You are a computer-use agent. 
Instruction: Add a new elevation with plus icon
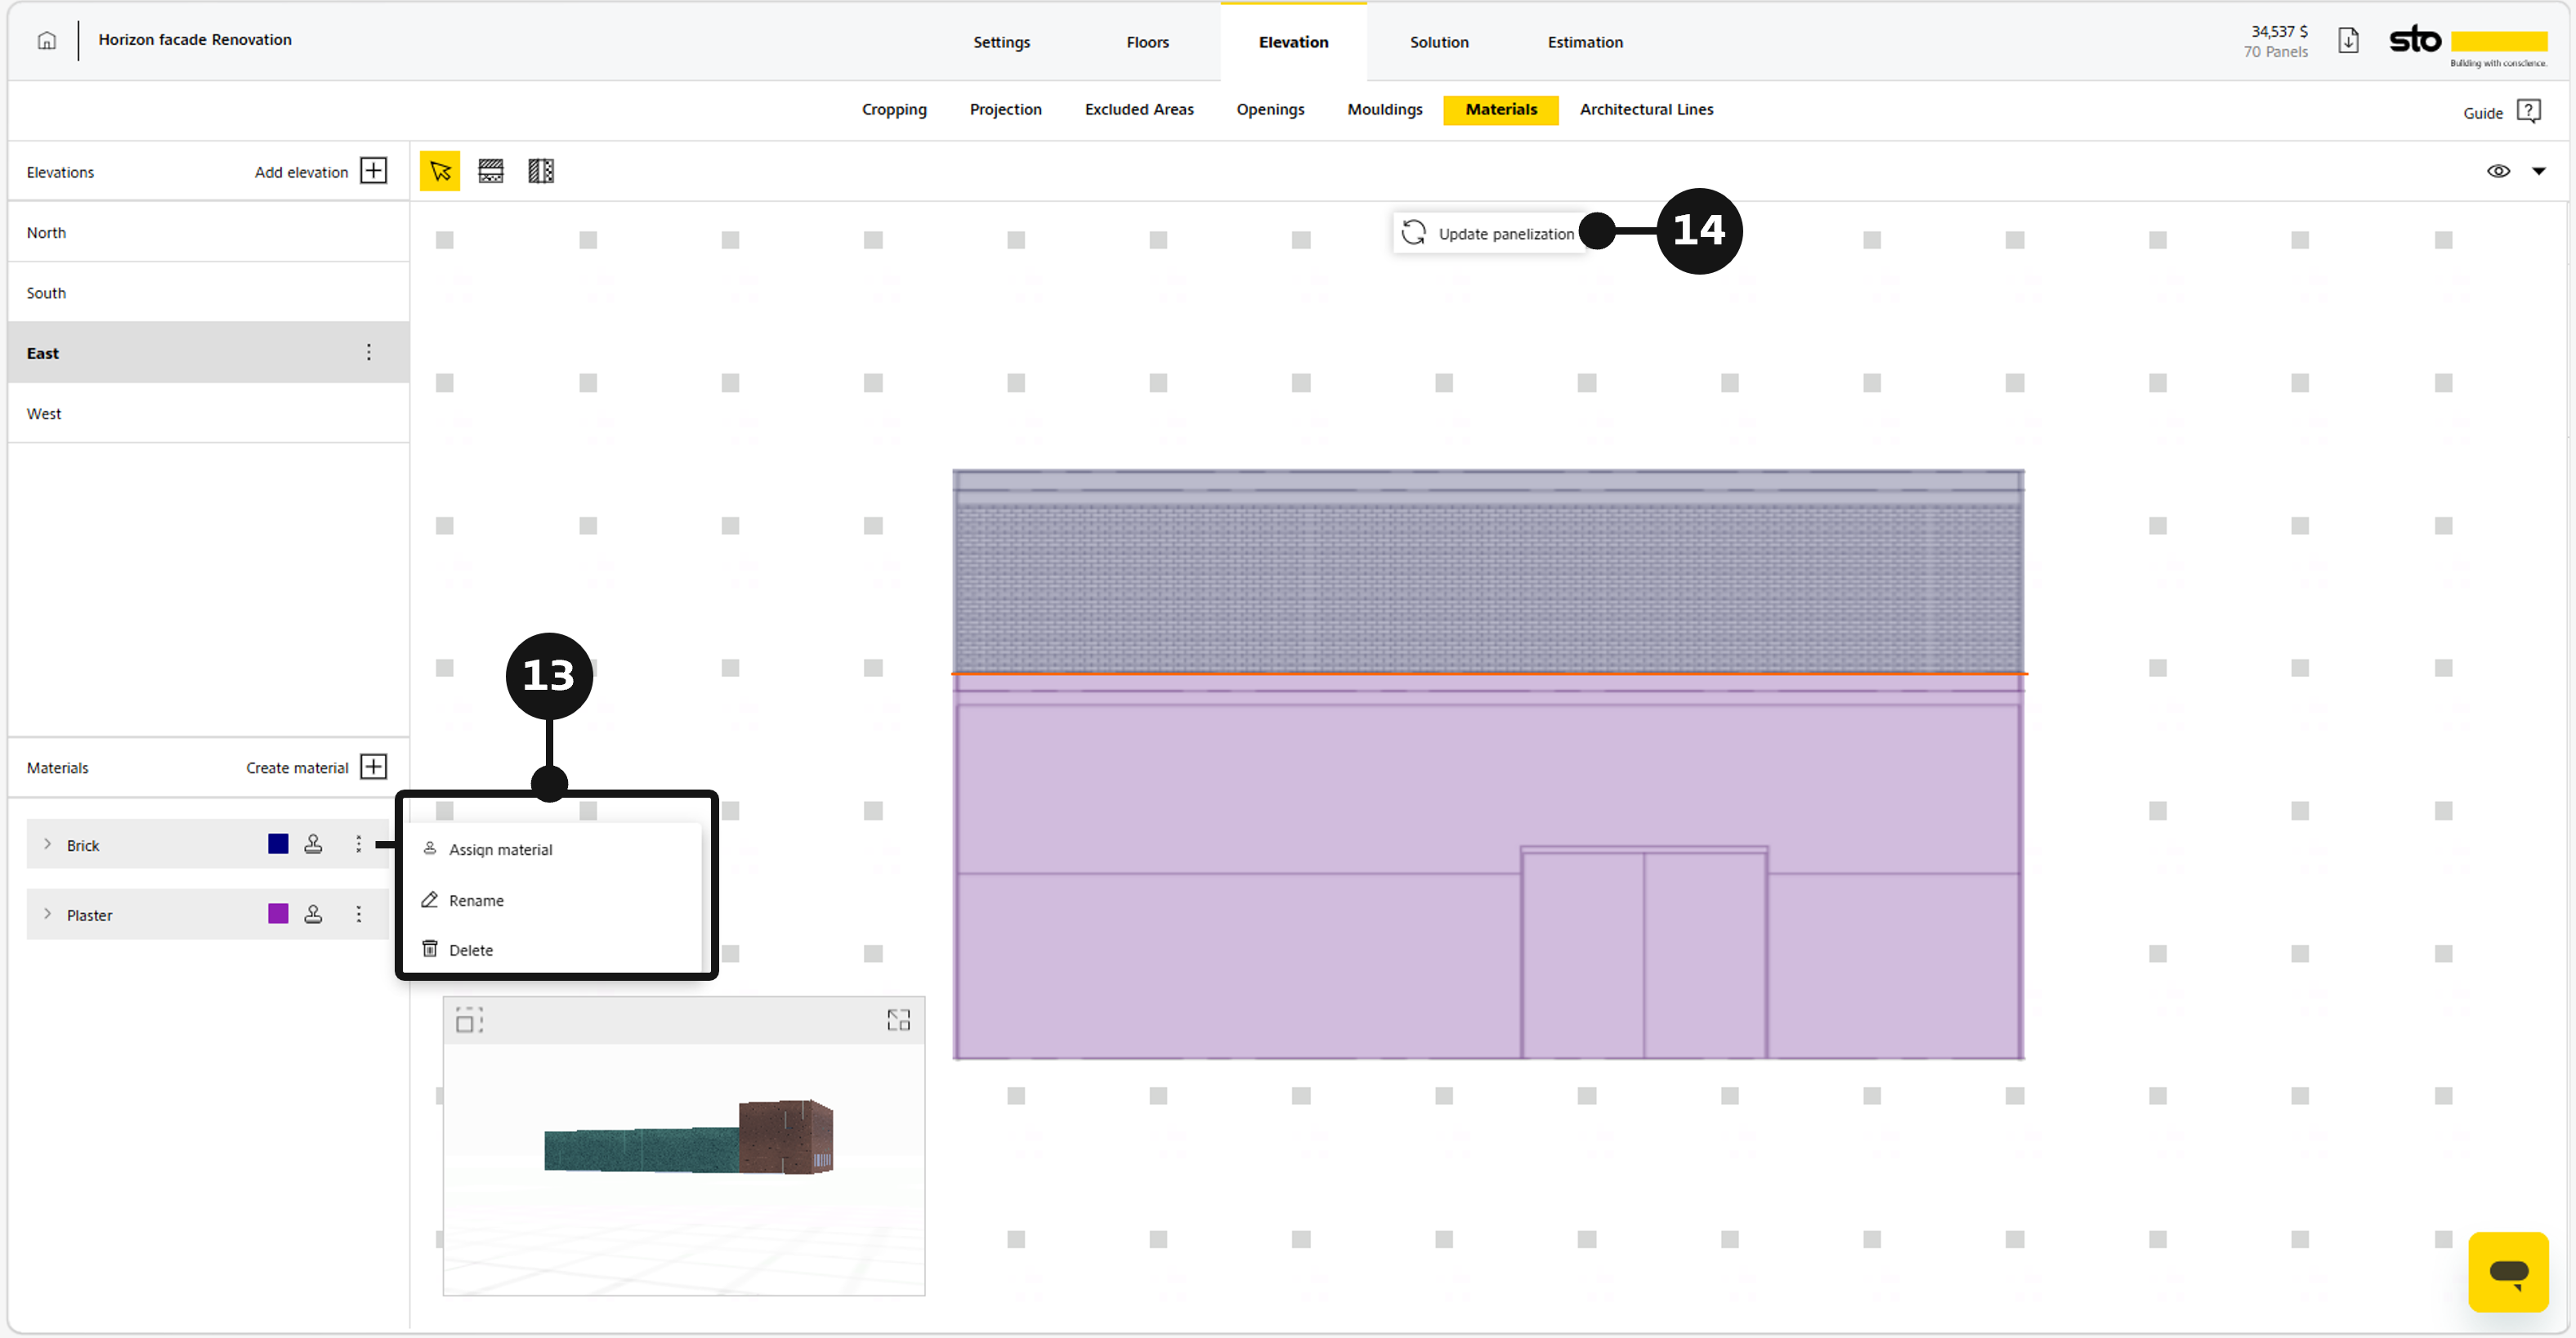(x=373, y=171)
